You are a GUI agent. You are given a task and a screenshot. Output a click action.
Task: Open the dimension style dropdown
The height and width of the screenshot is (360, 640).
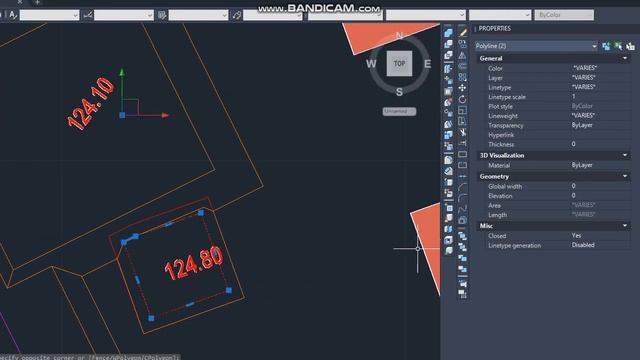click(x=124, y=15)
